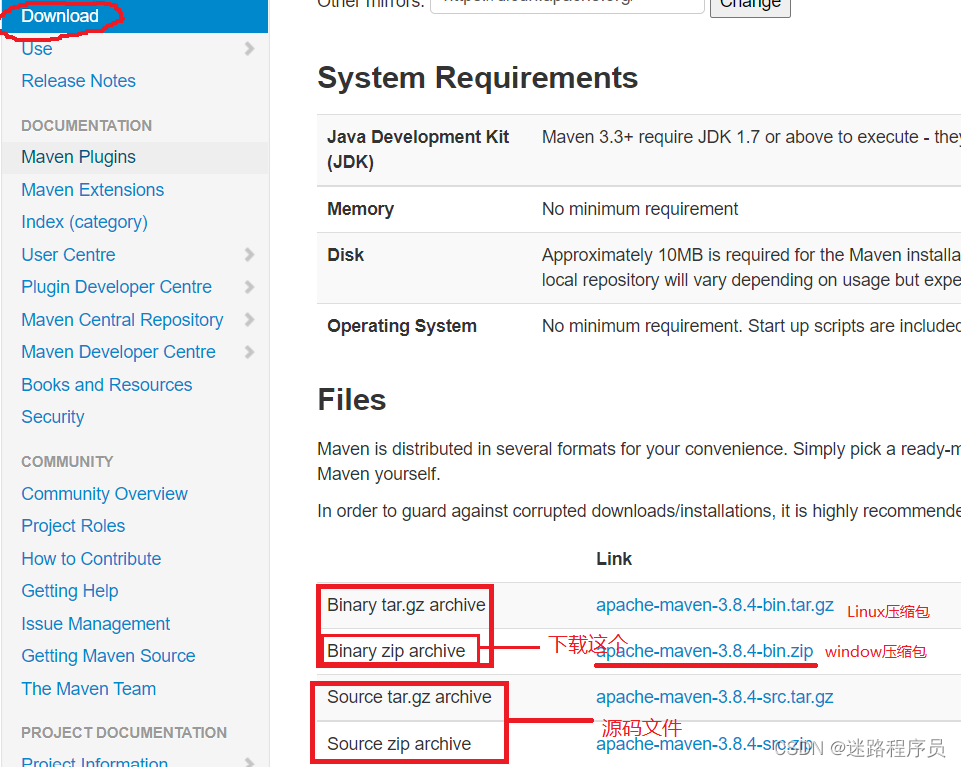Download apache-maven-3.8.4-src.zip
The width and height of the screenshot is (961, 767).
pyautogui.click(x=705, y=744)
